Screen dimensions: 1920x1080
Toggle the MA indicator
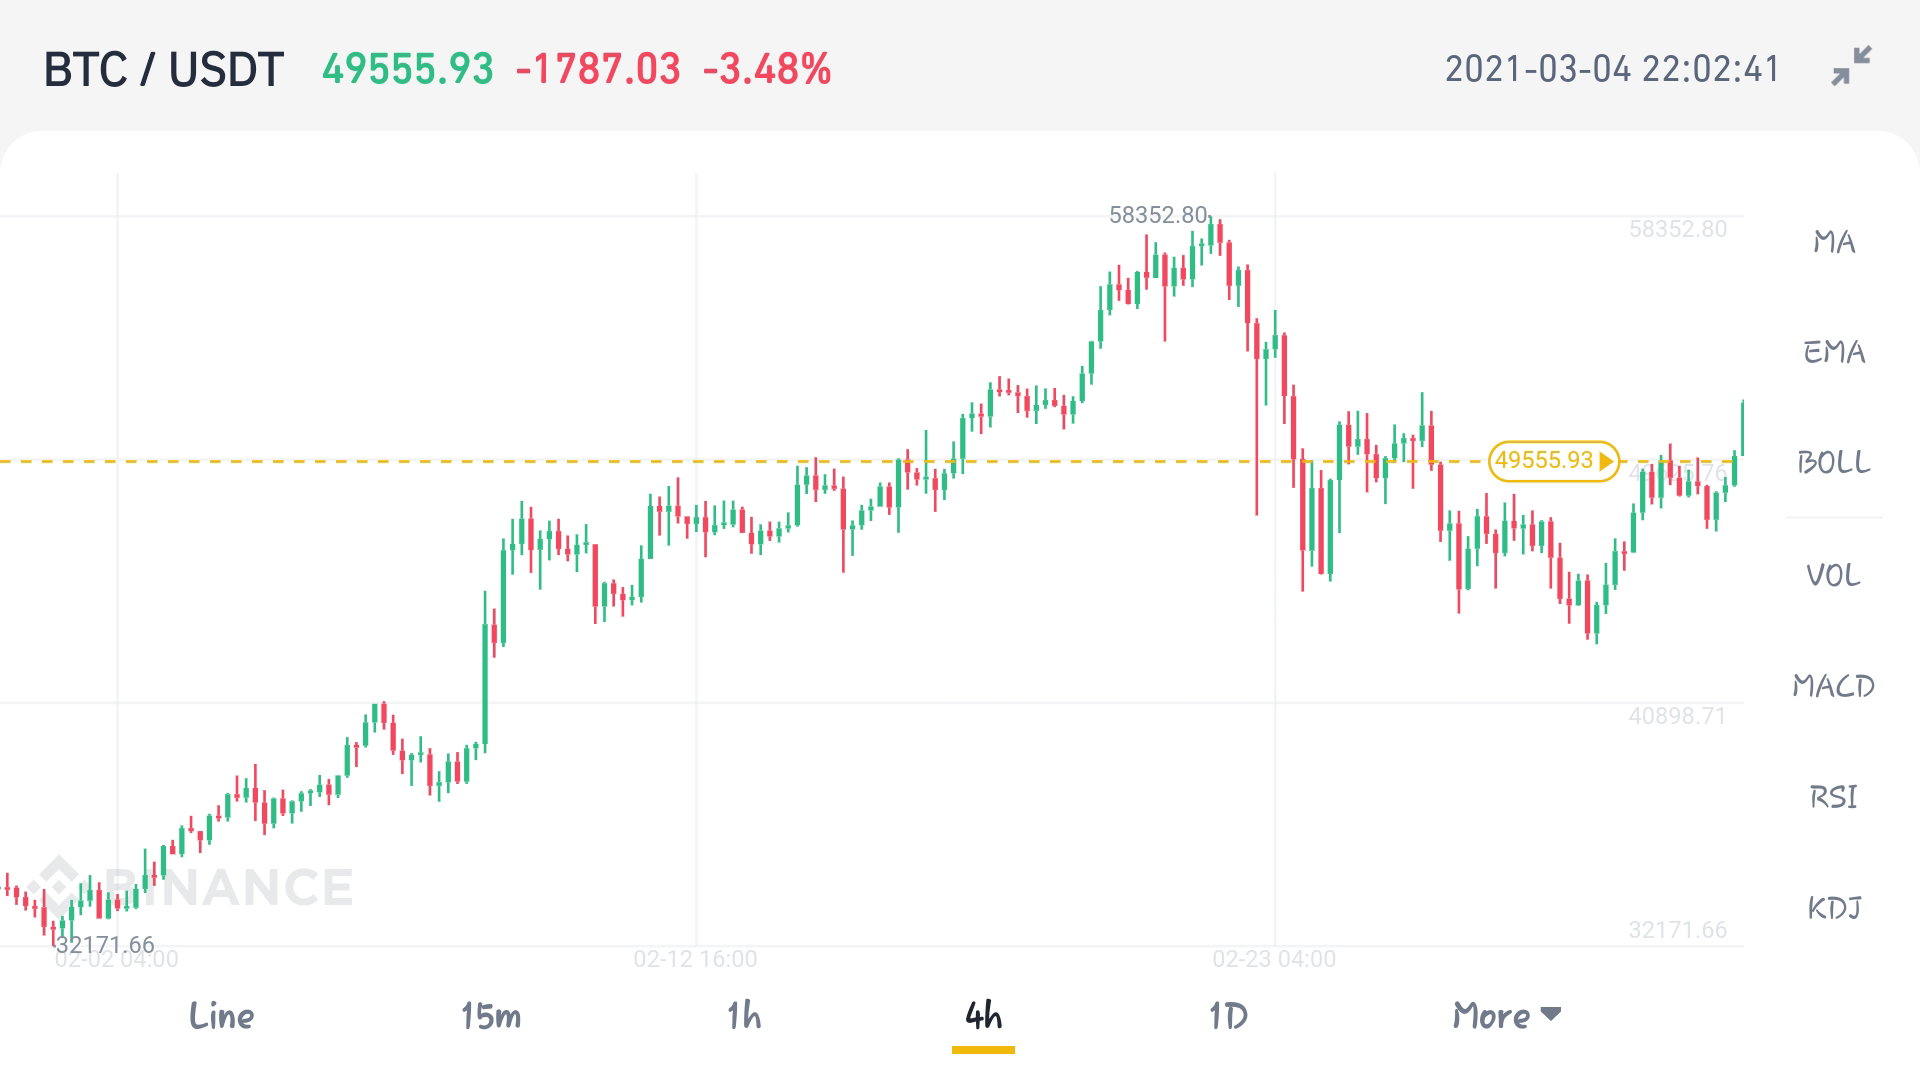(1834, 242)
